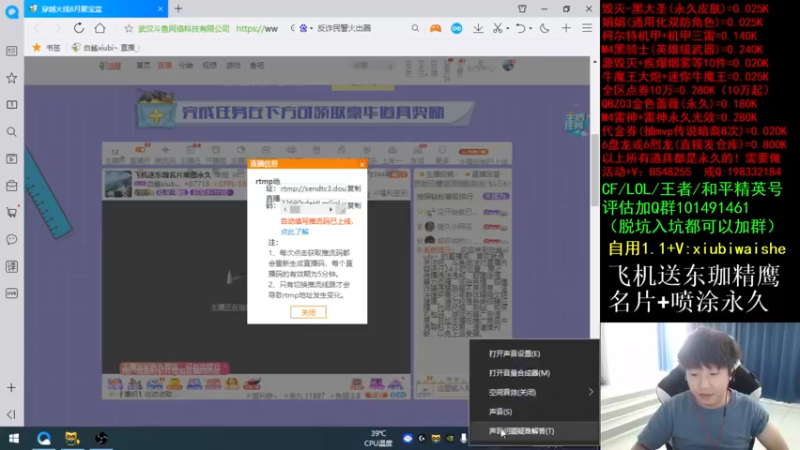The width and height of the screenshot is (800, 450).
Task: Click scroll right arrow in stream code field
Action: click(x=331, y=210)
